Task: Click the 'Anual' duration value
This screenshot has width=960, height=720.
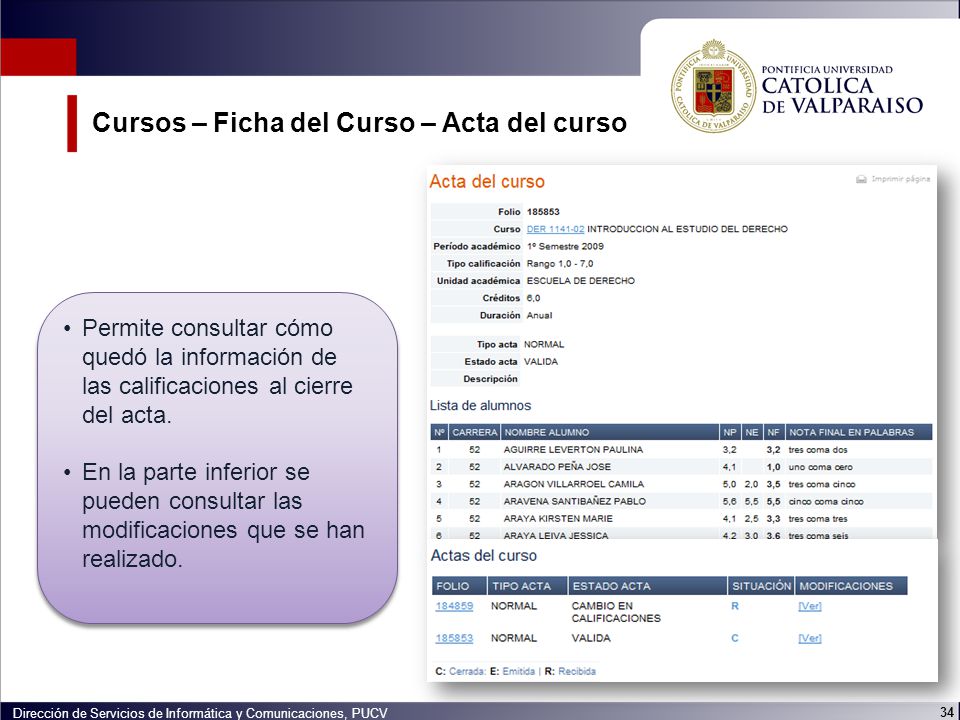Action: [x=539, y=315]
